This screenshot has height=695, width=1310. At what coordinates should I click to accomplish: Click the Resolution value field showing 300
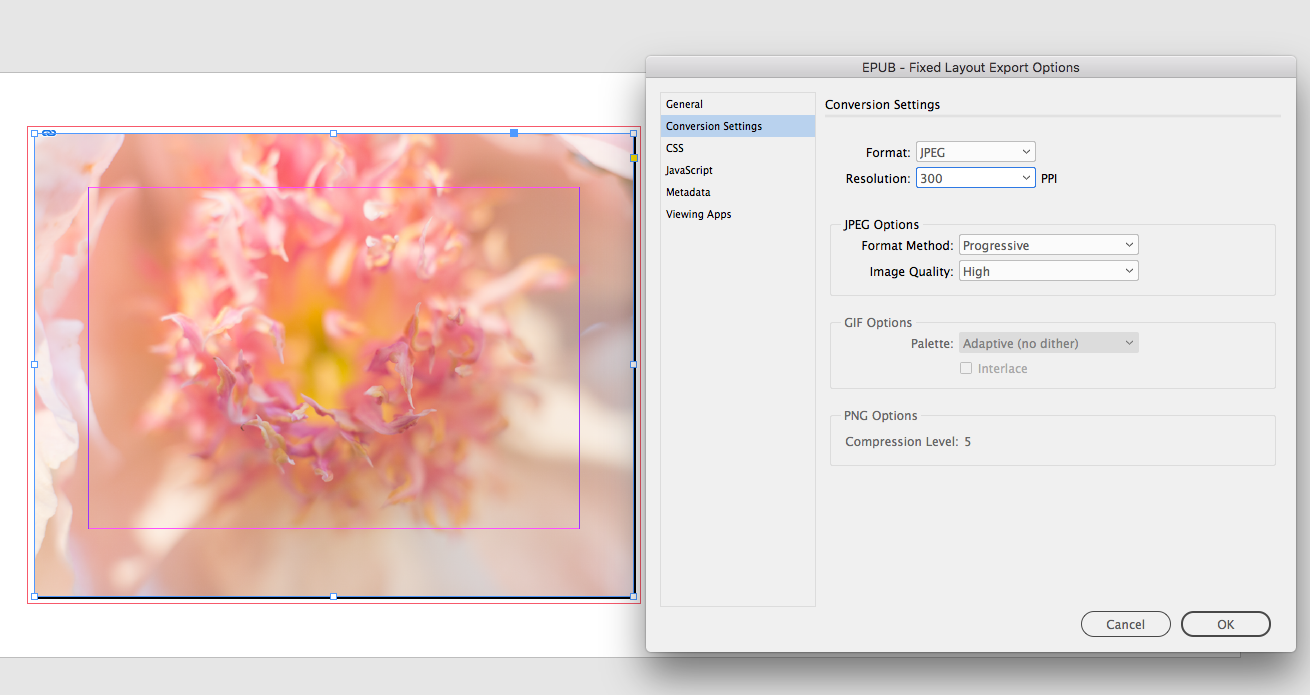(x=967, y=178)
